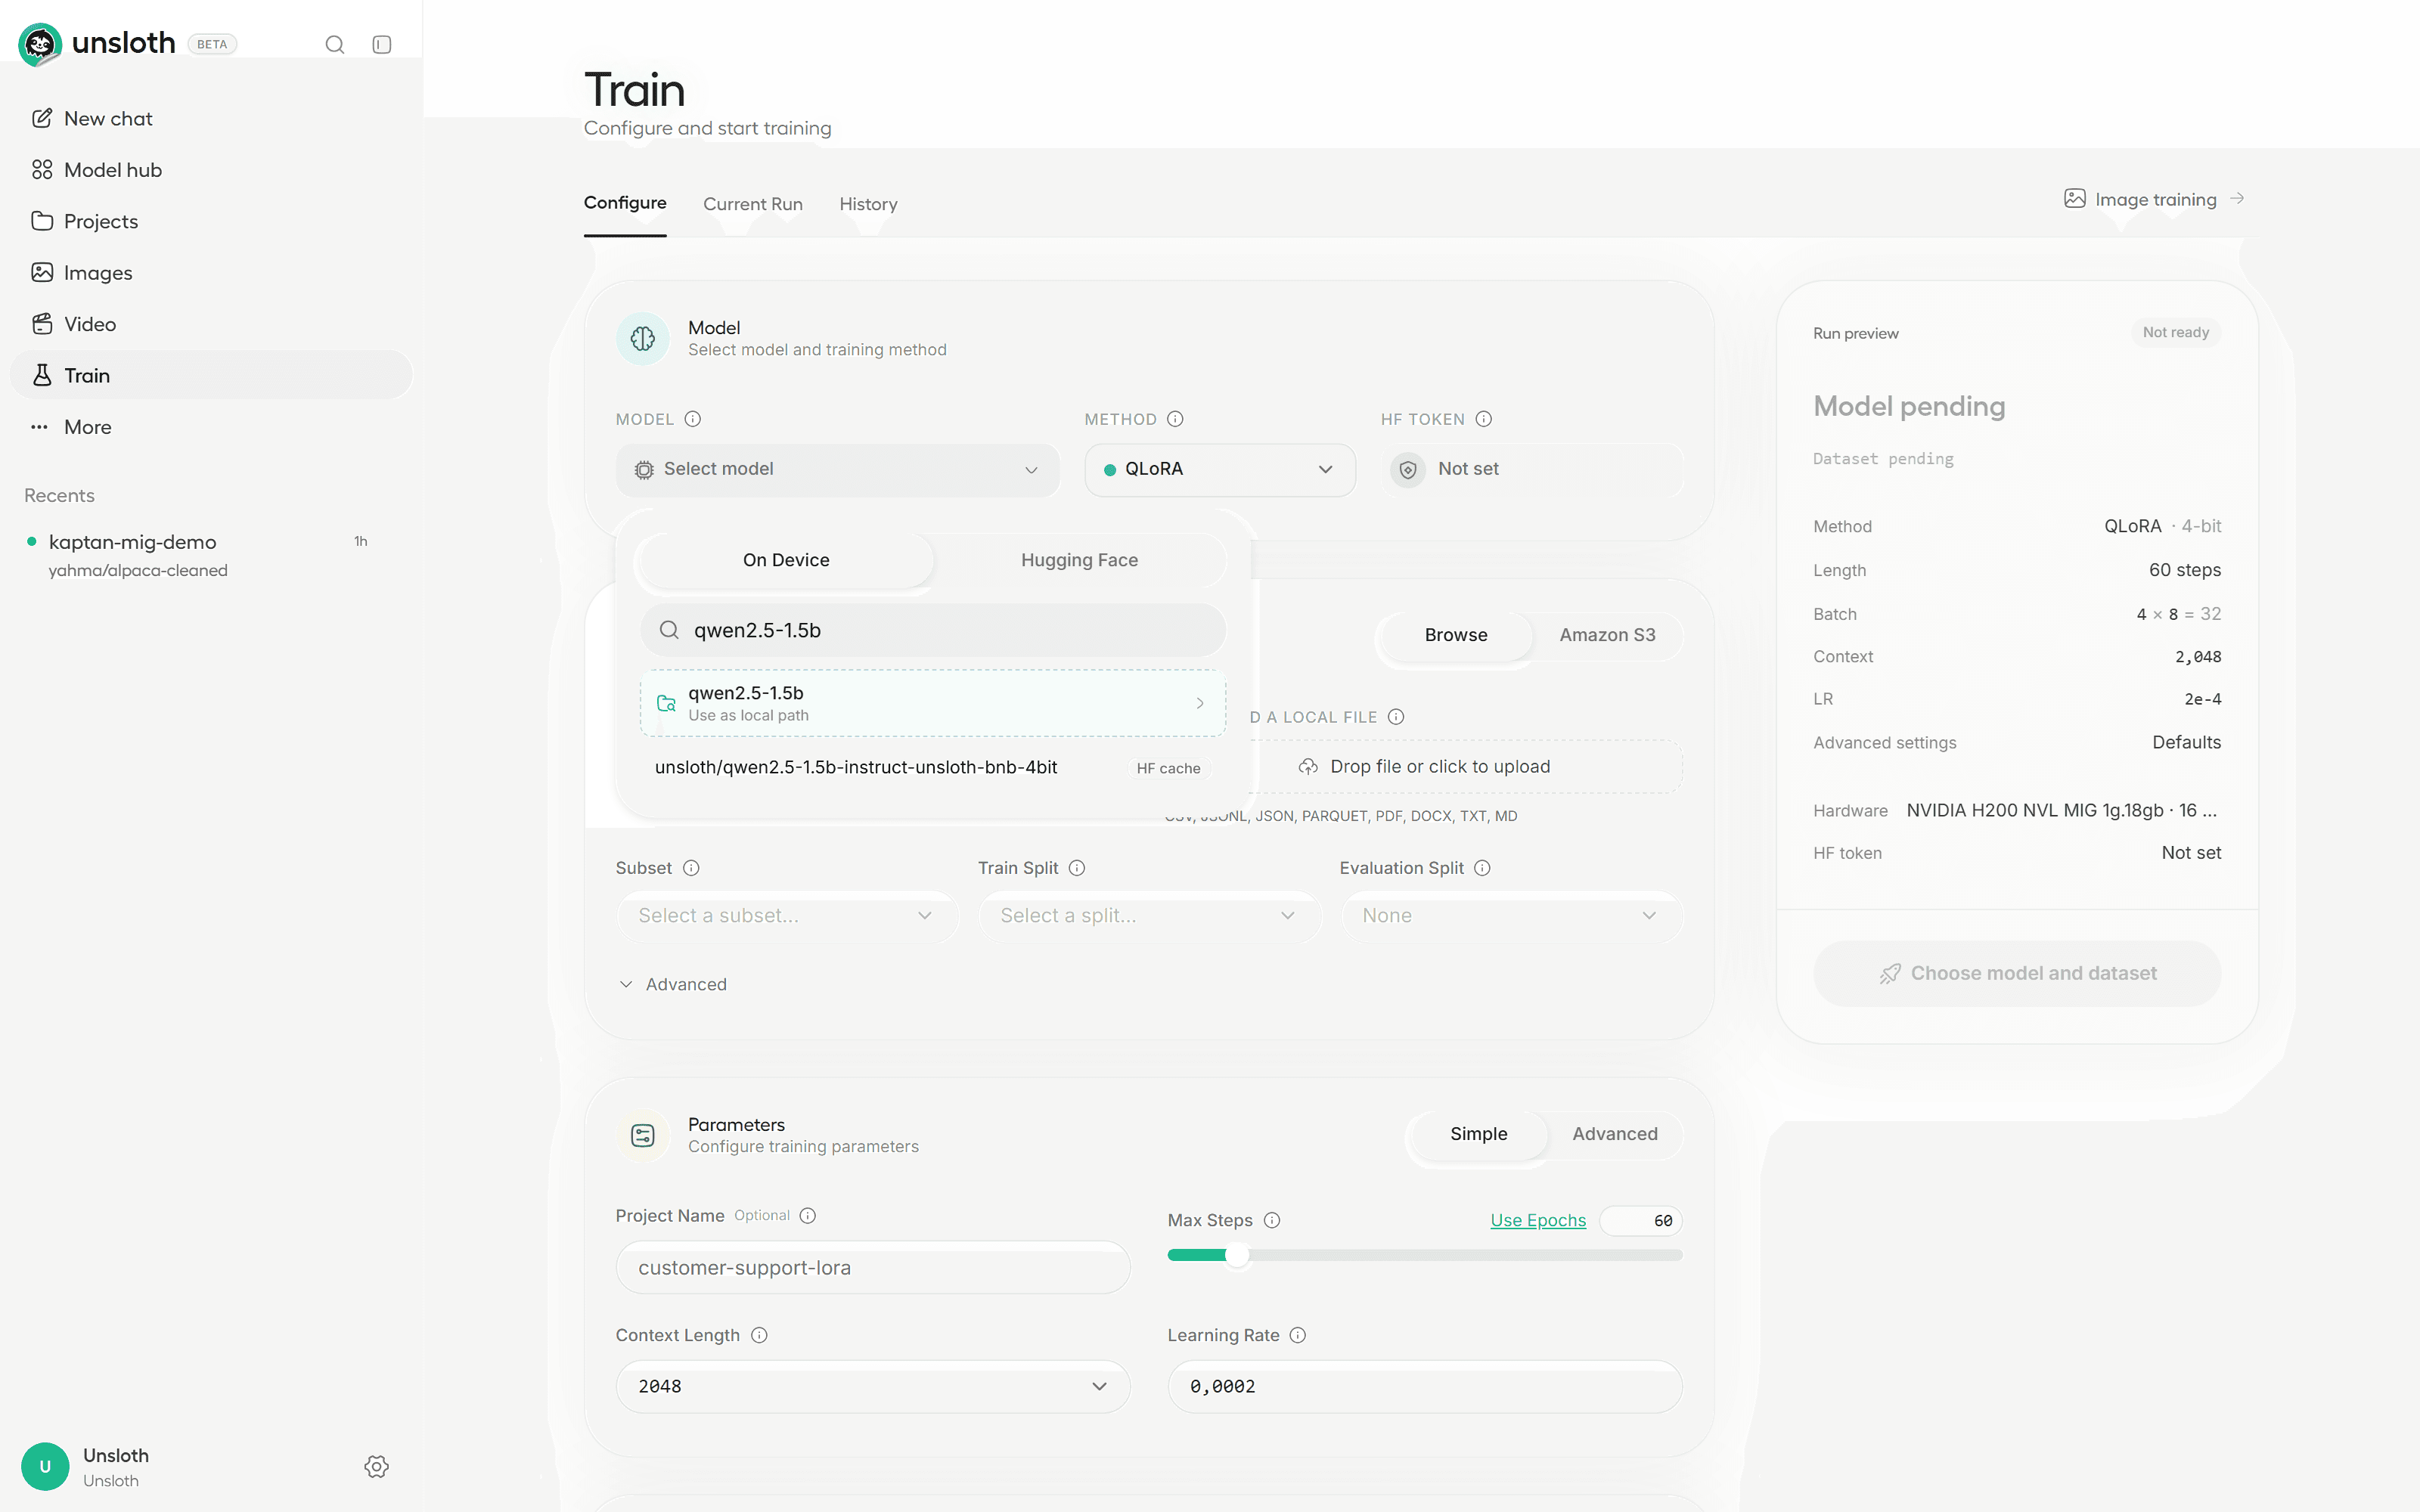Click the Project Name input field
This screenshot has height=1512, width=2420.
[872, 1268]
